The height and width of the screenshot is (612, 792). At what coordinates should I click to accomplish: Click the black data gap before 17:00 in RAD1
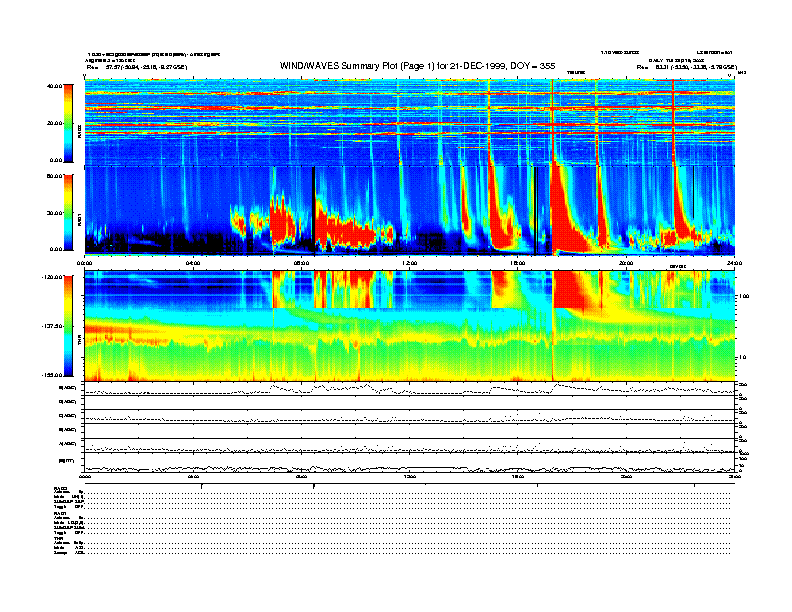536,211
